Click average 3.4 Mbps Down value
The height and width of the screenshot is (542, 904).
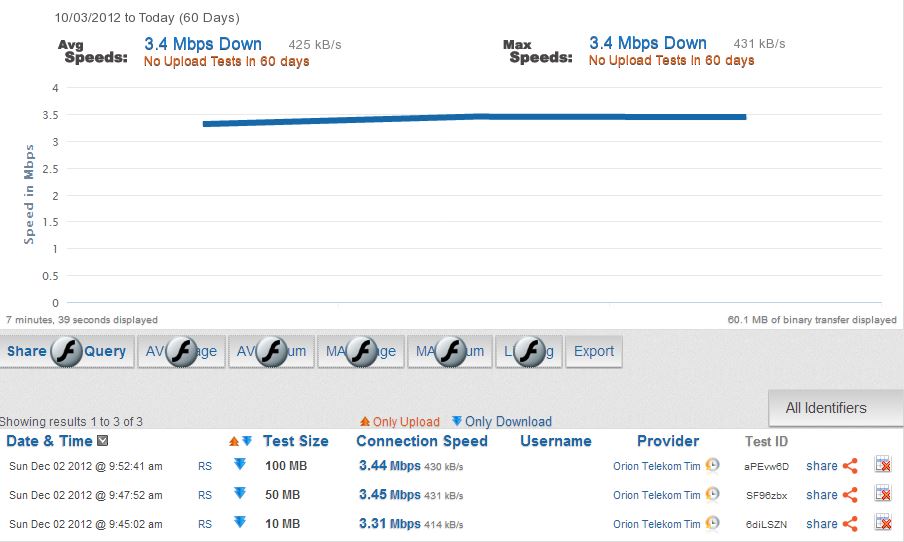[203, 44]
